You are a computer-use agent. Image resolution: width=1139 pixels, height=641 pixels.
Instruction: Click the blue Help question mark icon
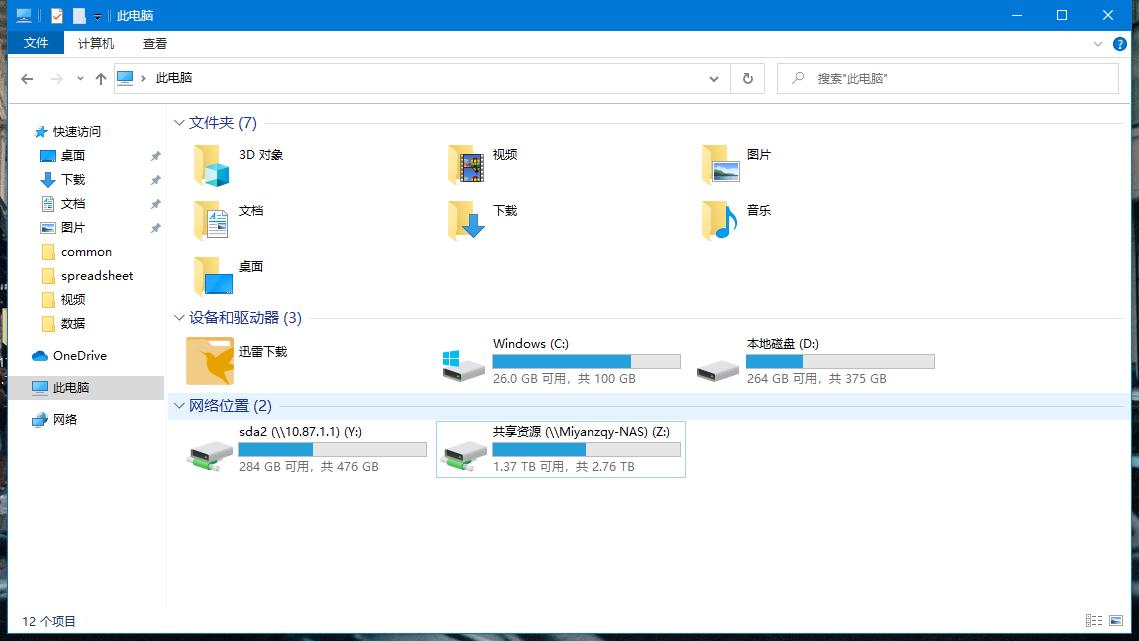(x=1119, y=43)
